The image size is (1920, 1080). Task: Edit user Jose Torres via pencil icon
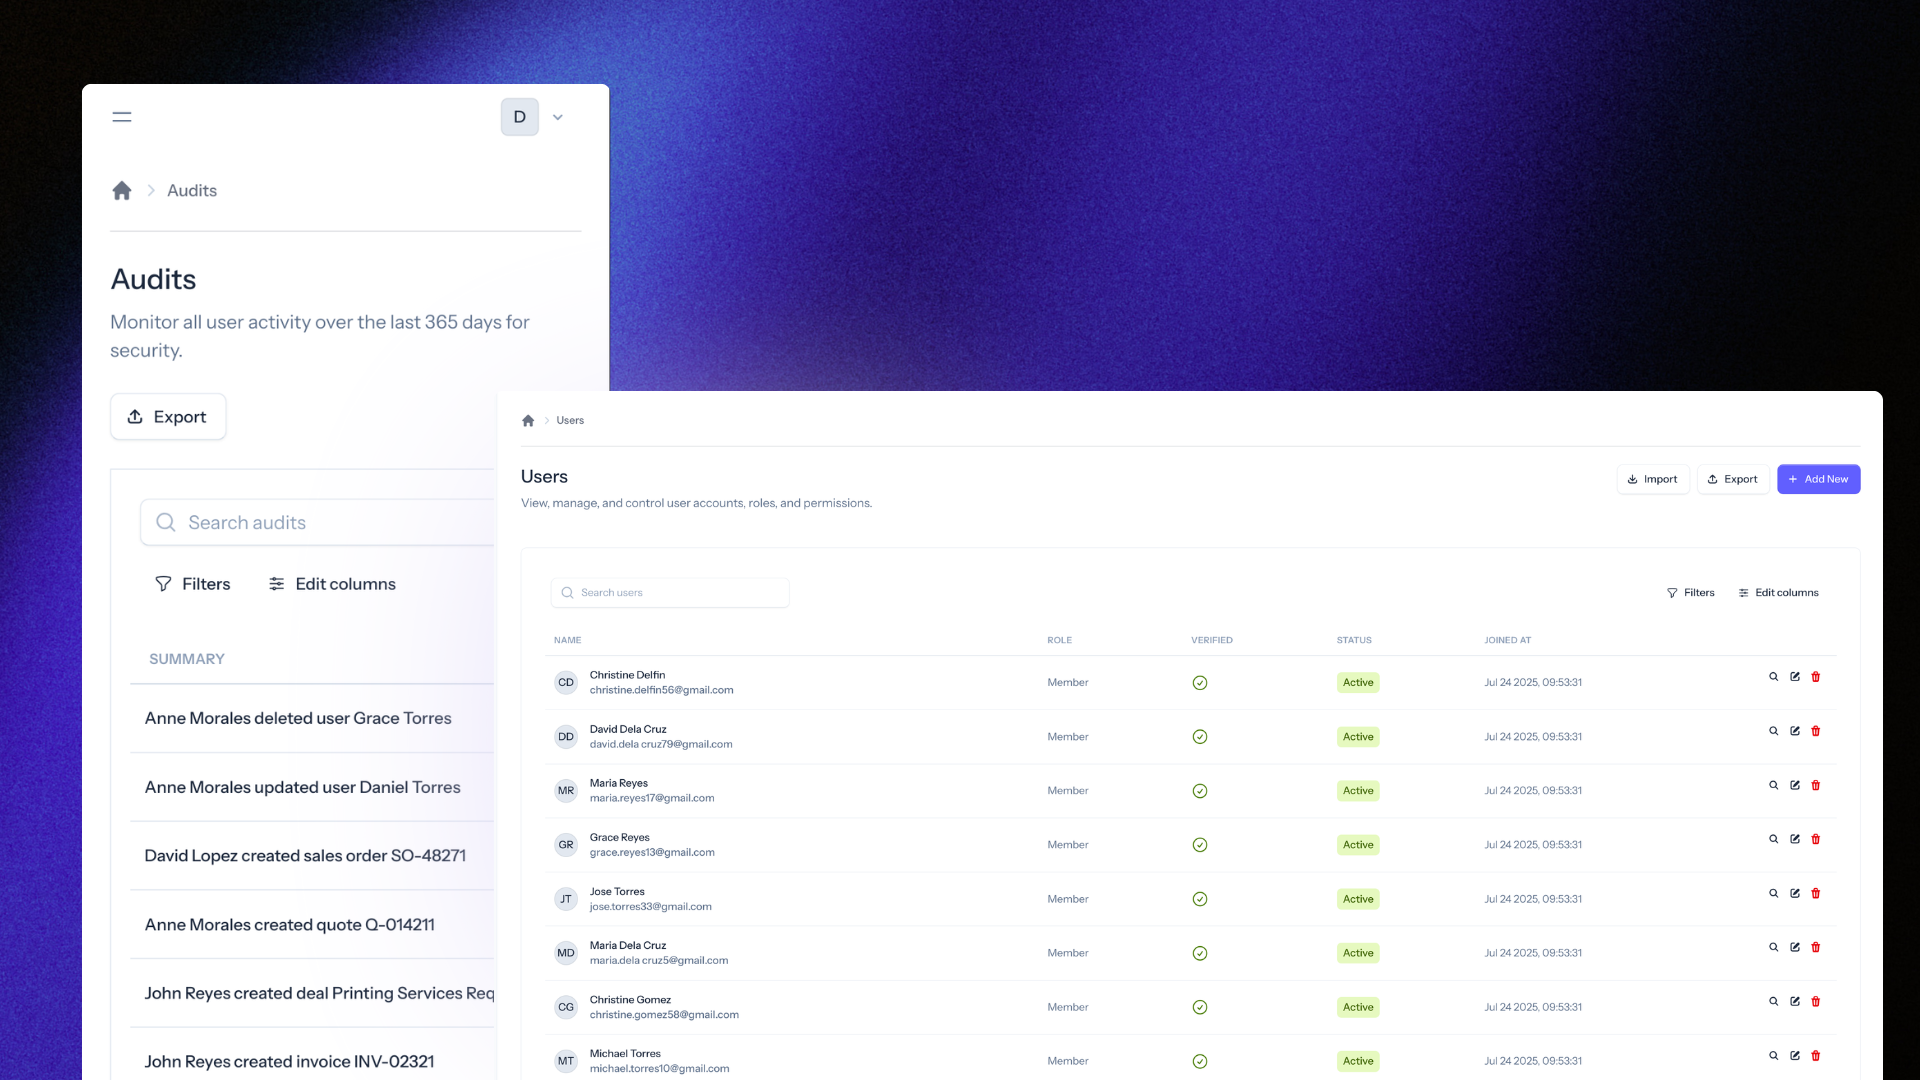click(1795, 893)
